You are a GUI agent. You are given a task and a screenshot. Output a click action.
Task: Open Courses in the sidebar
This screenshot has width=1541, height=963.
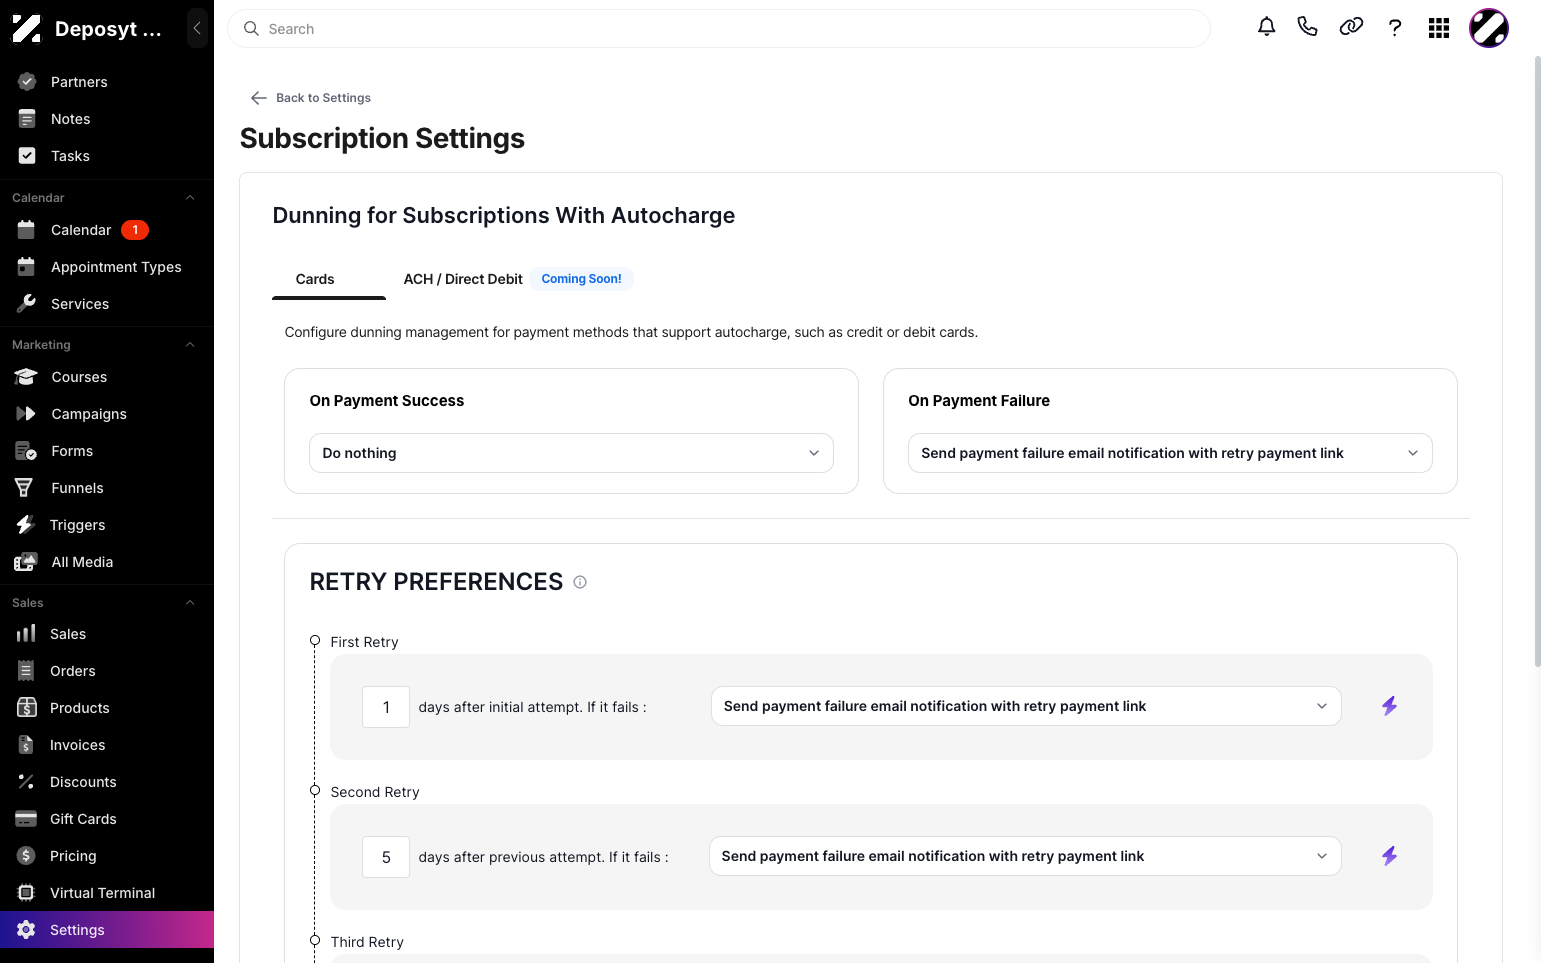[x=107, y=377]
